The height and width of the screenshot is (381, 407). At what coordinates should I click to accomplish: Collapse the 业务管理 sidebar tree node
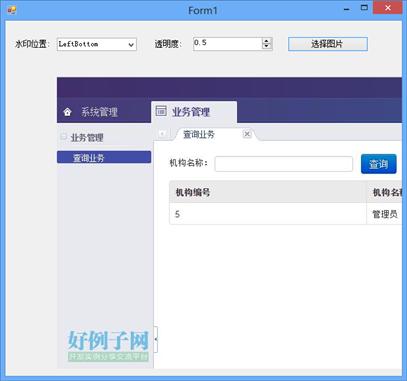(x=63, y=137)
